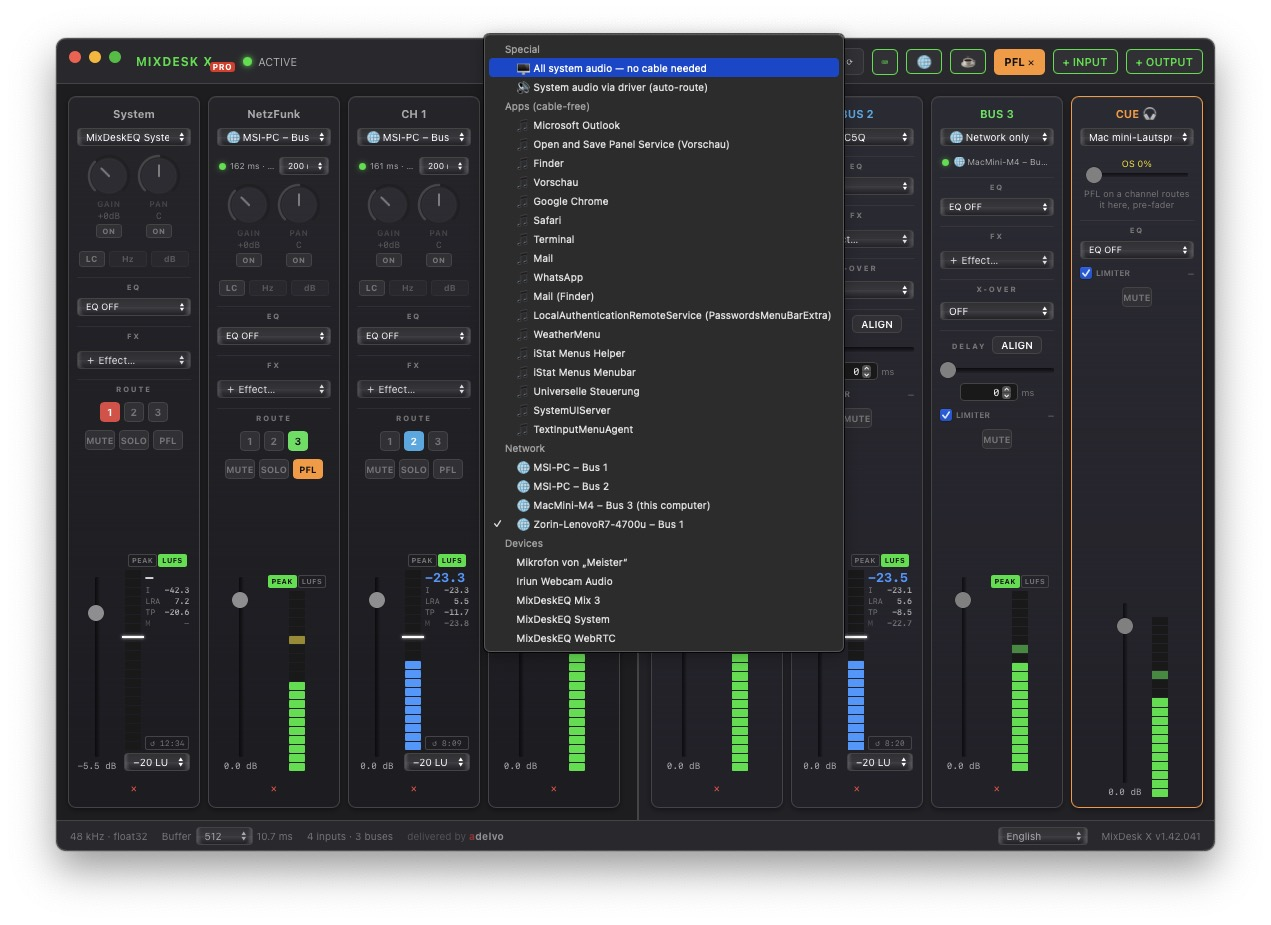The image size is (1271, 925).
Task: Click the headphone icon on the CUE strip
Action: [1150, 114]
